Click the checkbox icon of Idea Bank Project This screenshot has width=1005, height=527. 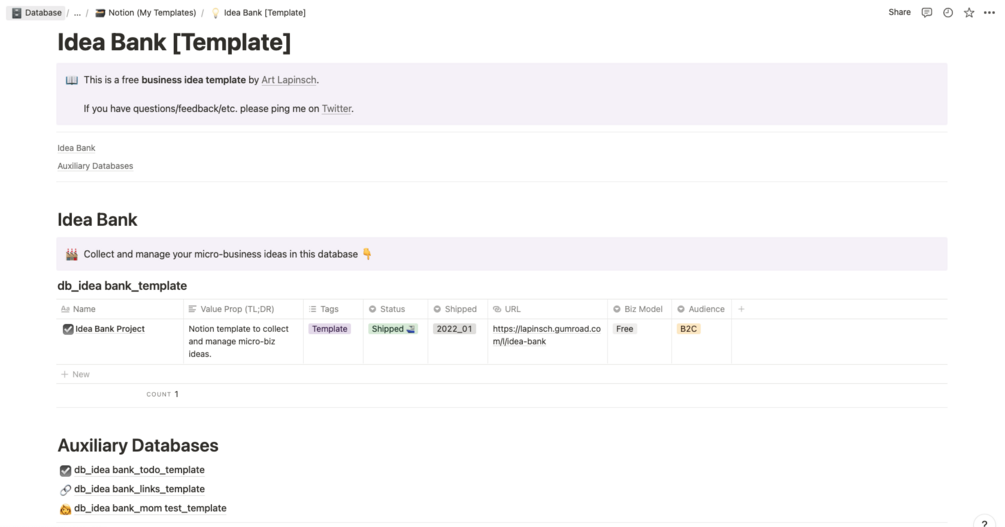click(x=67, y=329)
